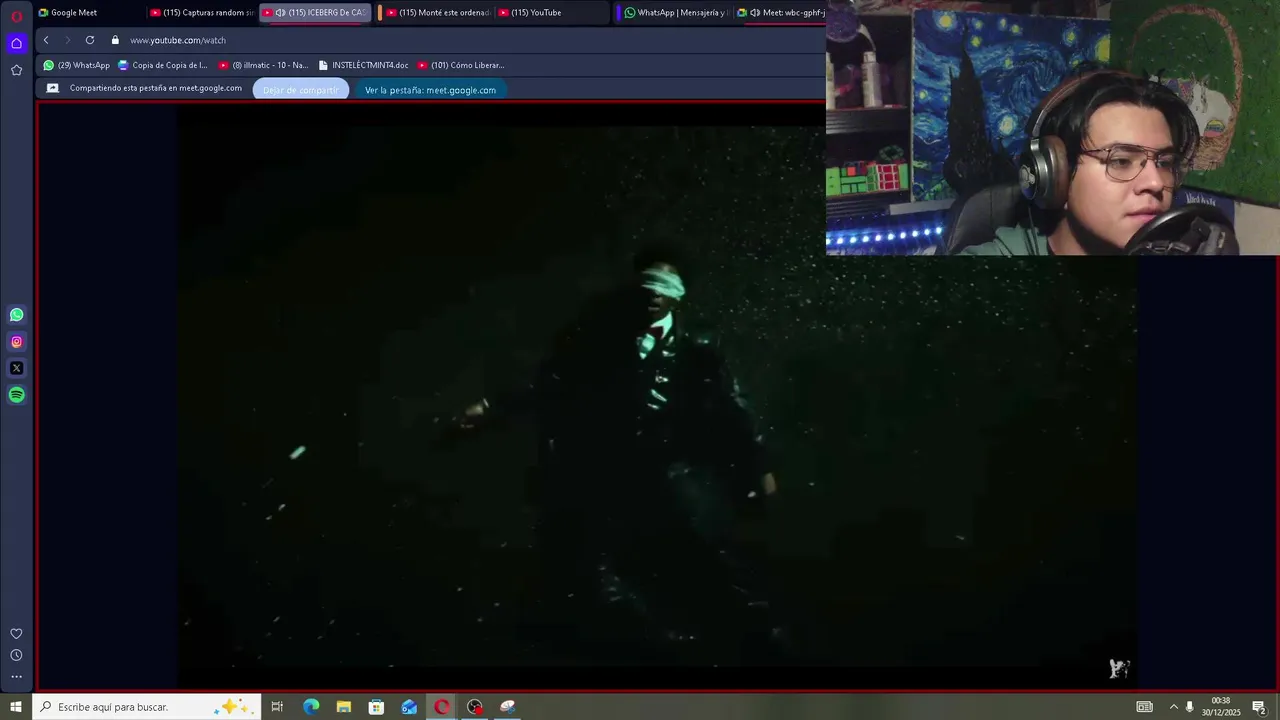This screenshot has height=720, width=1280.
Task: Click the Opera browser taskbar icon
Action: tap(442, 707)
